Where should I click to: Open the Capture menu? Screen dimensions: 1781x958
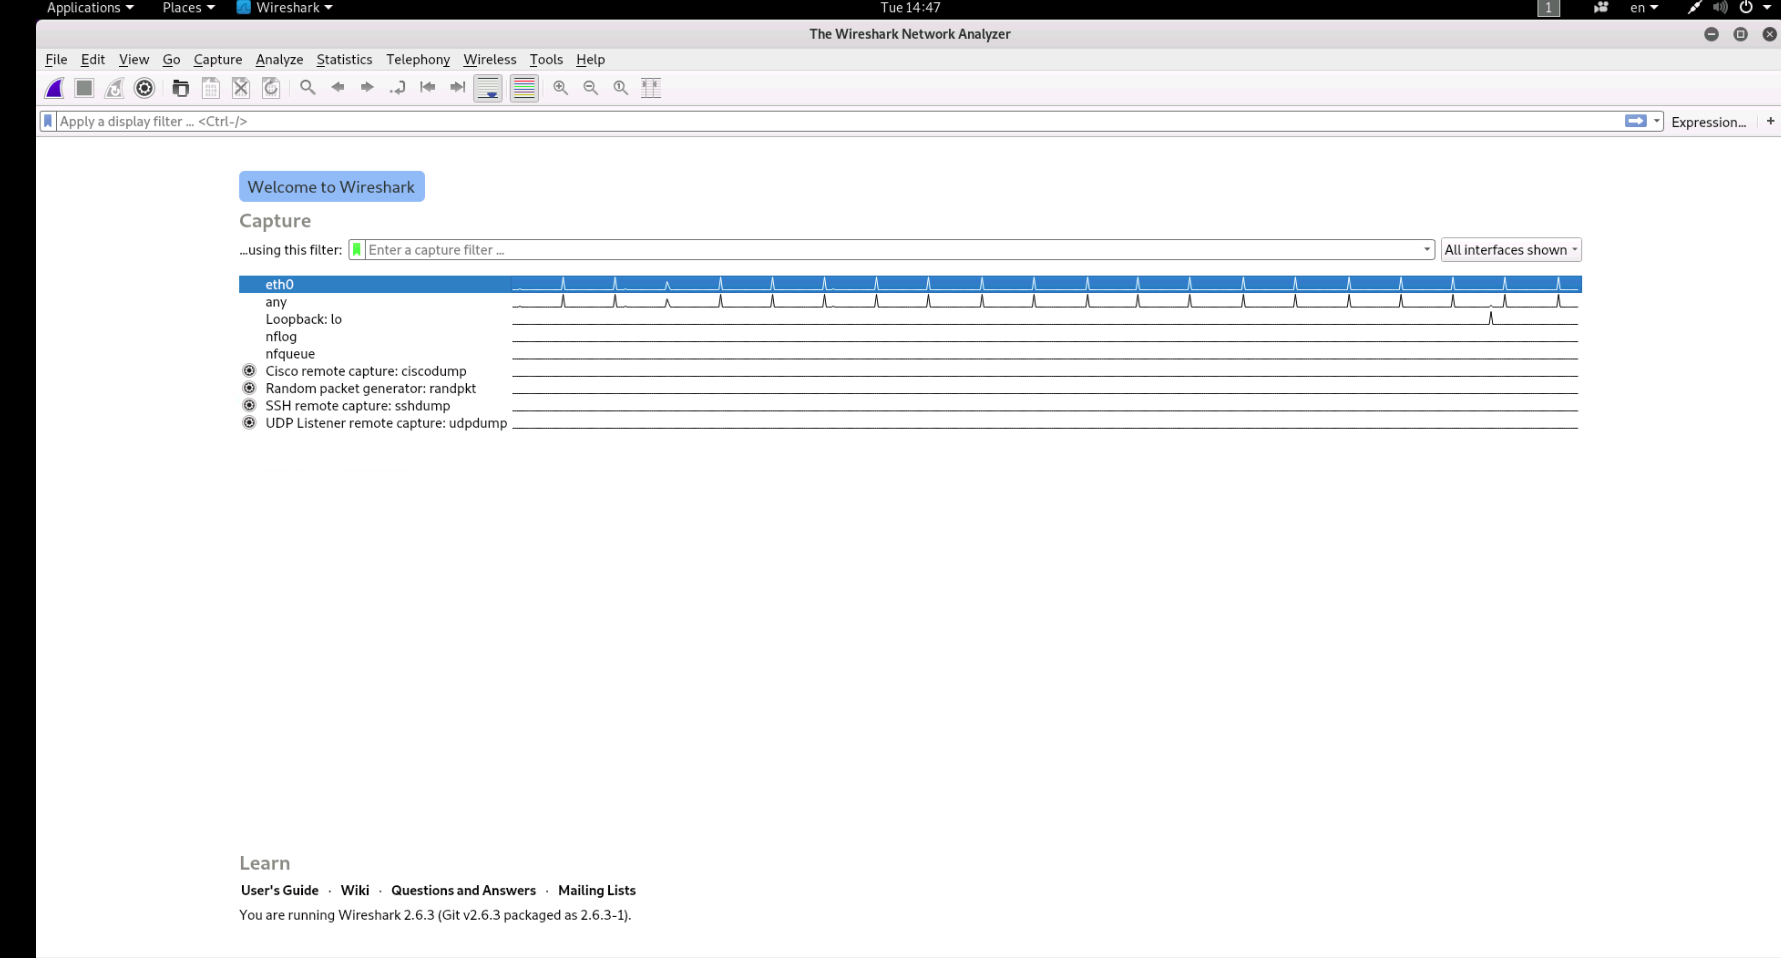218,60
